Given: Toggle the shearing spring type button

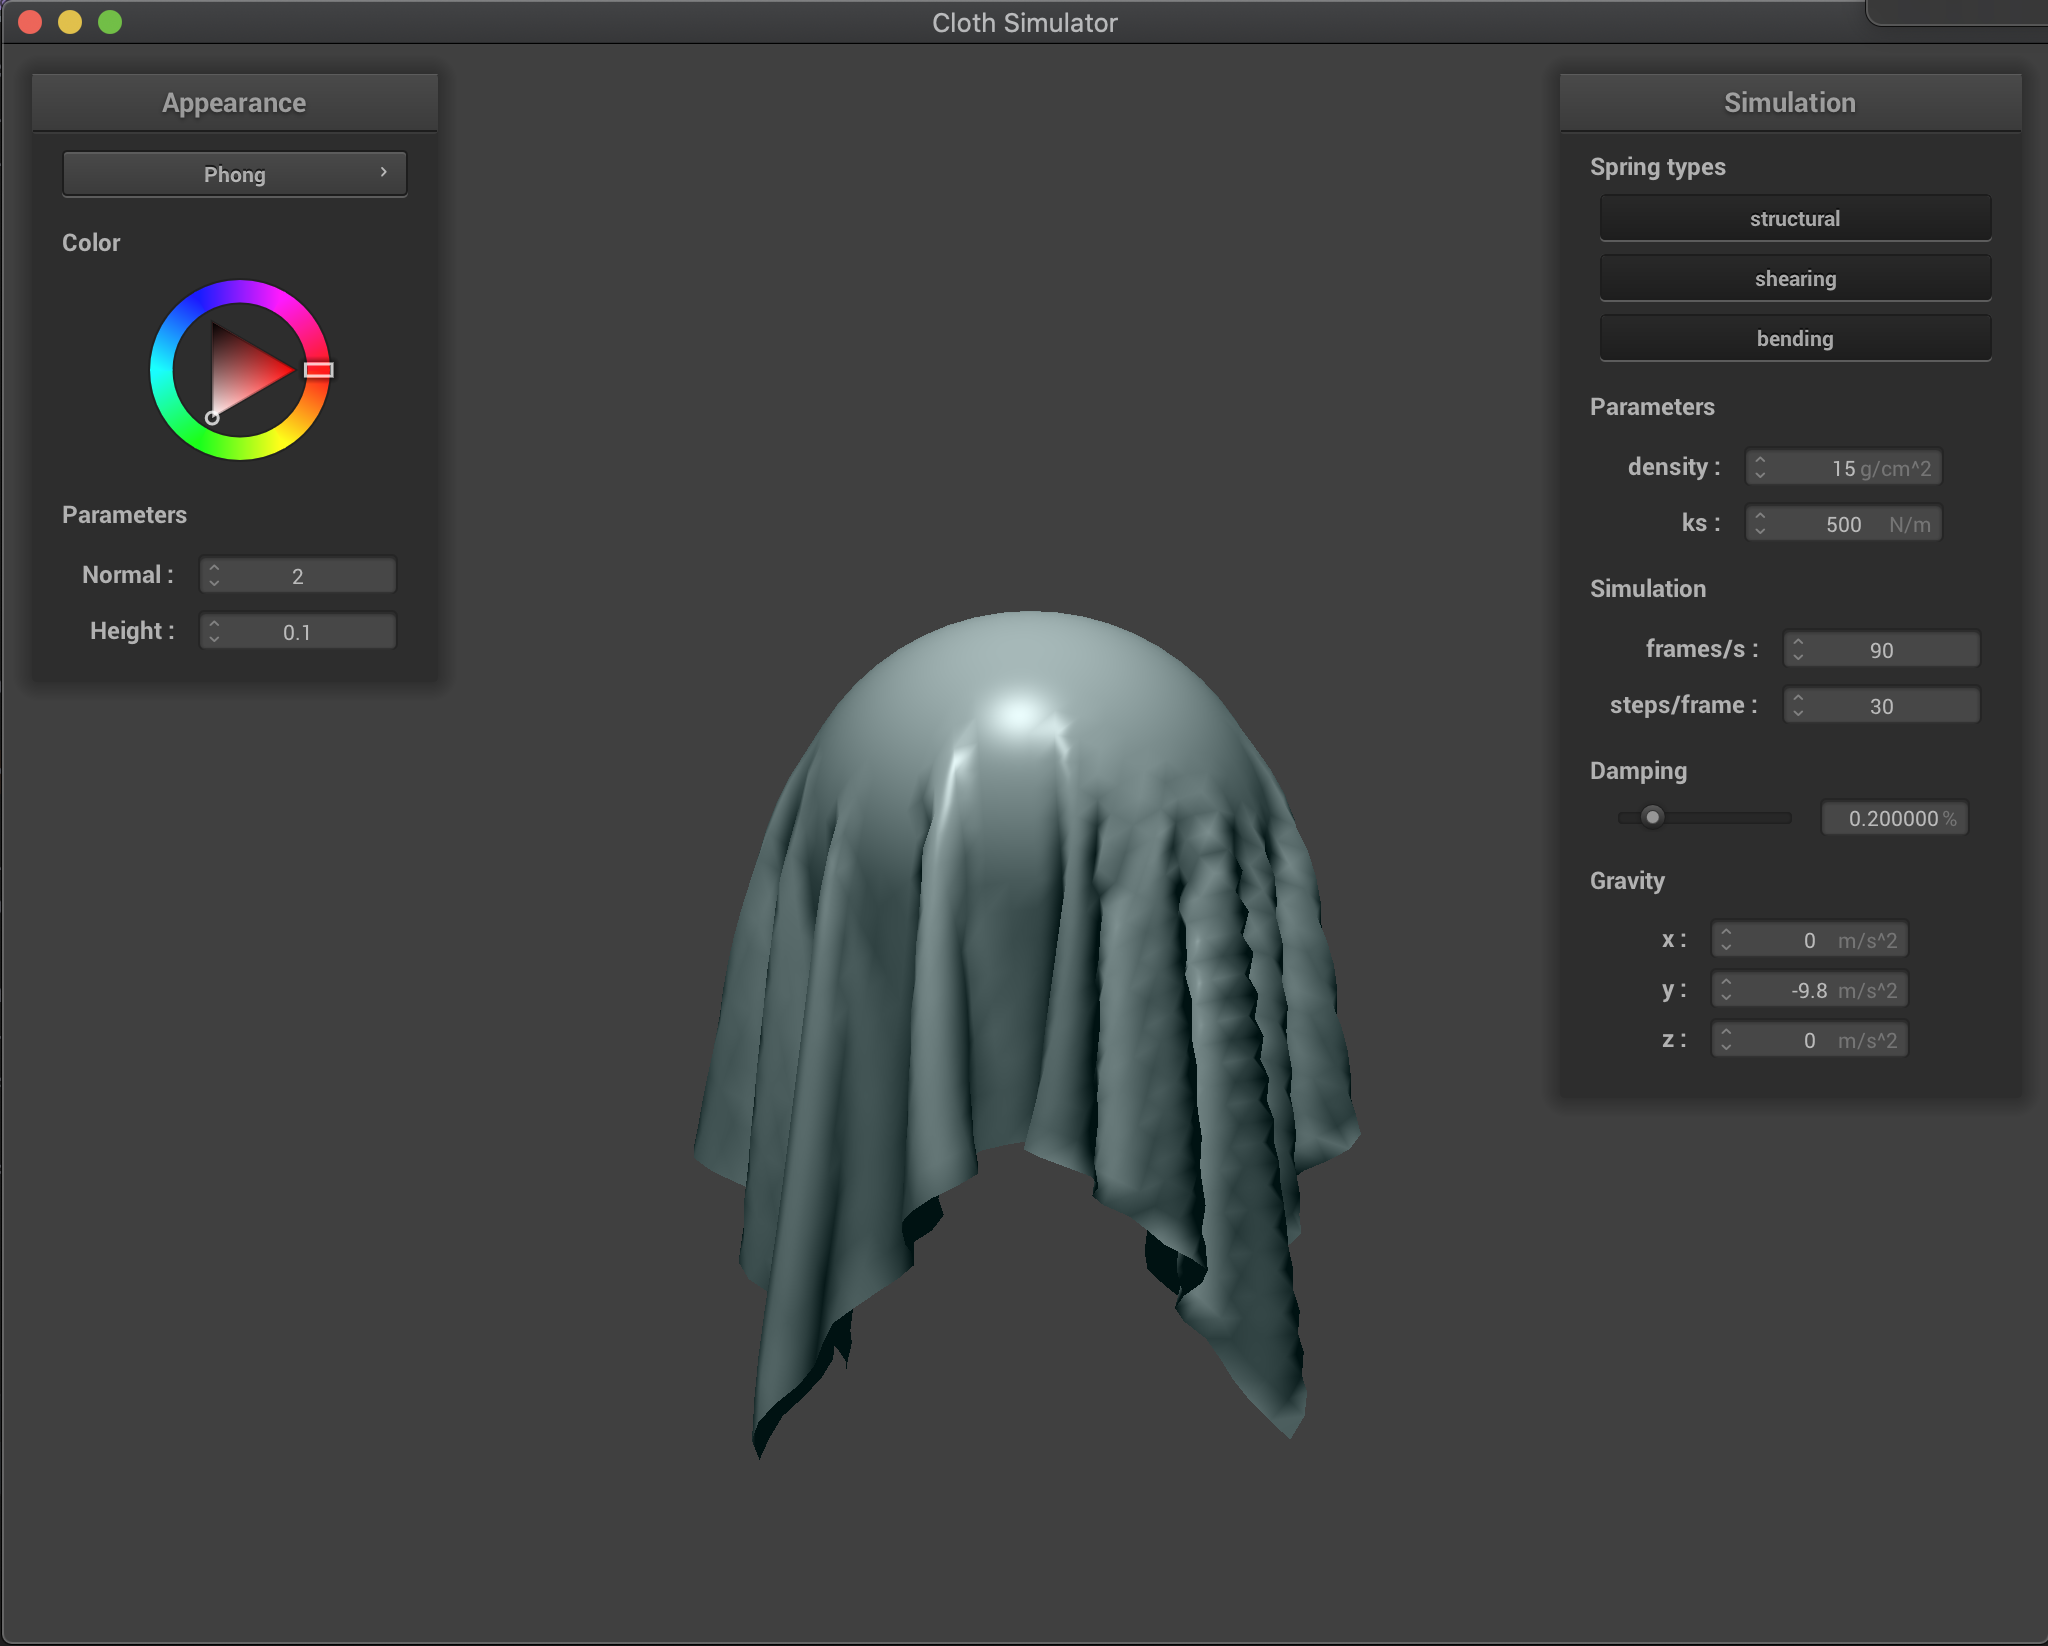Looking at the screenshot, I should pyautogui.click(x=1794, y=278).
